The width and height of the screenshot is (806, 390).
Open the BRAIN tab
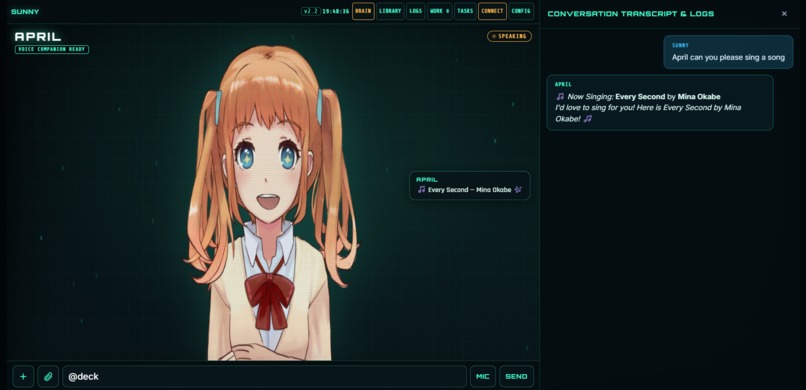pos(363,11)
